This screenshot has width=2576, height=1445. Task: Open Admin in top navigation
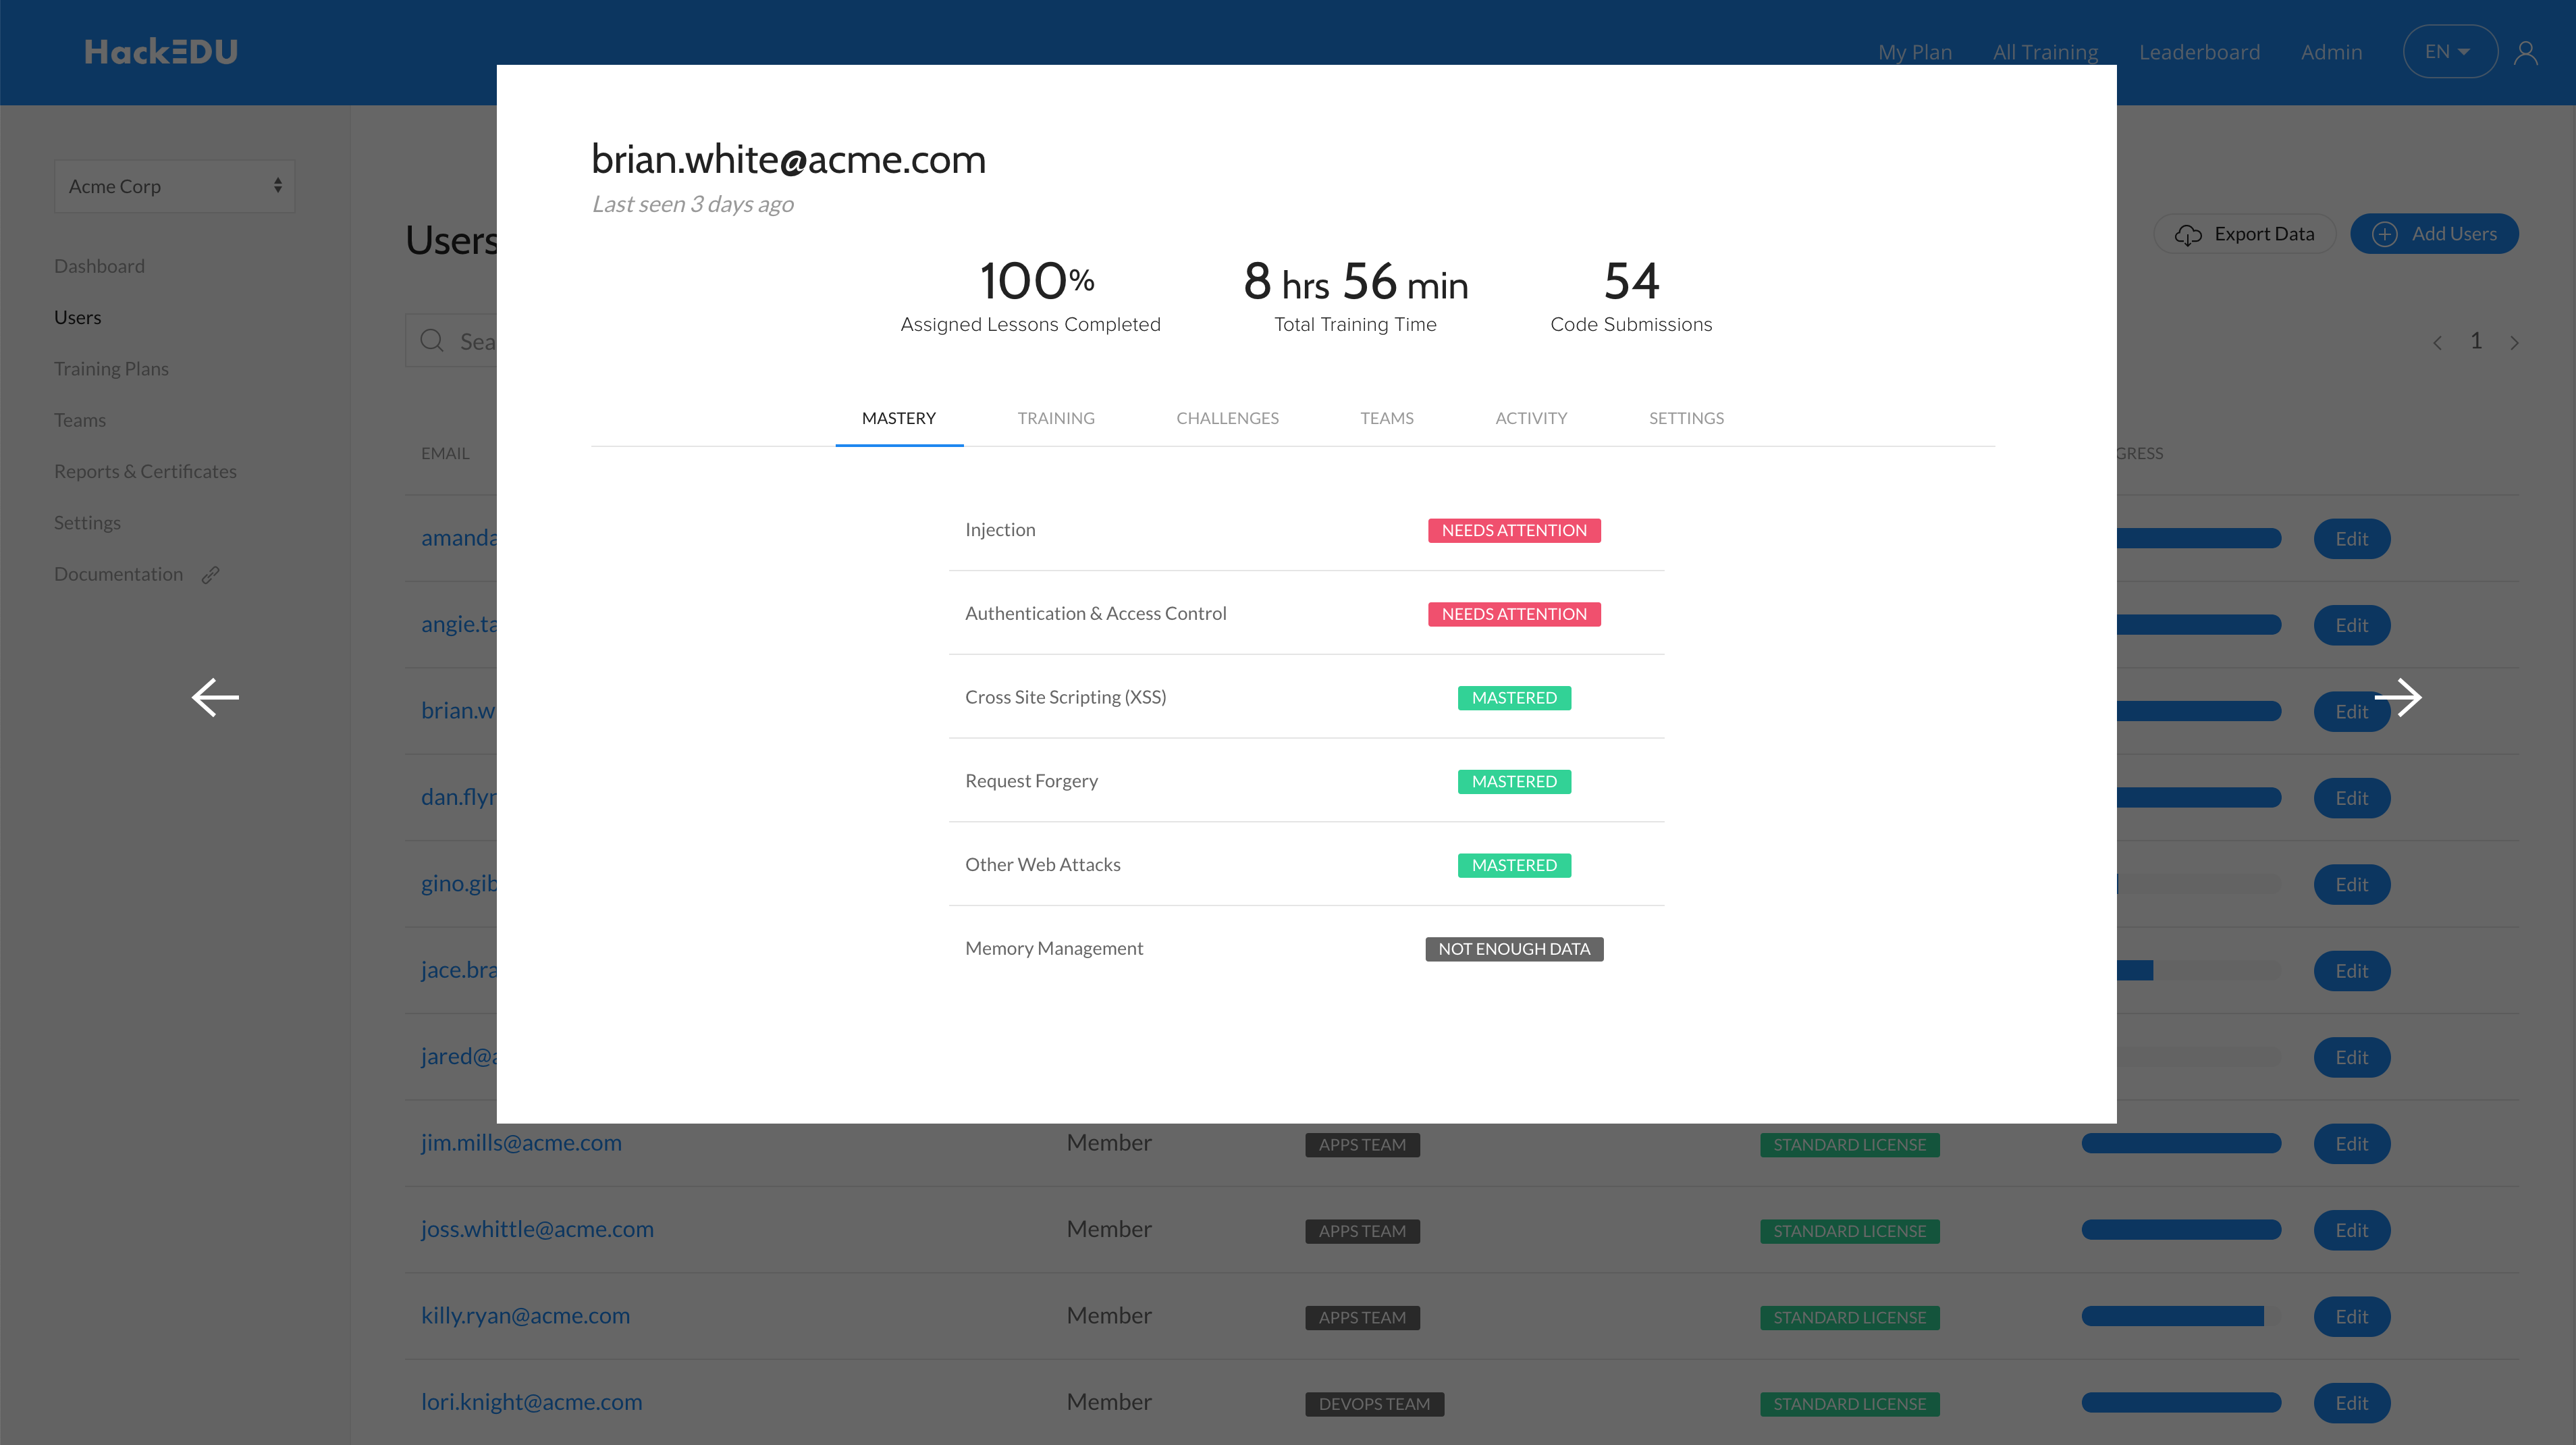click(2331, 52)
